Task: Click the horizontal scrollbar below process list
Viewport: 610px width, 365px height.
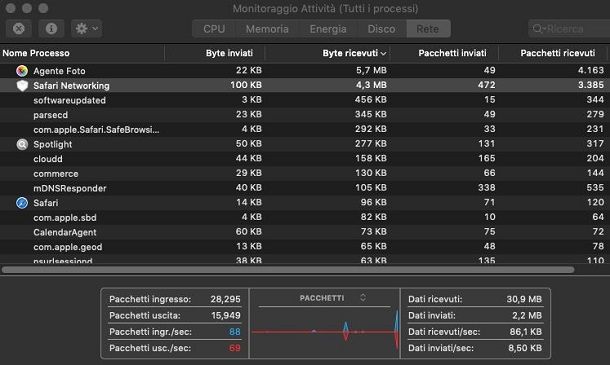Action: (x=288, y=270)
